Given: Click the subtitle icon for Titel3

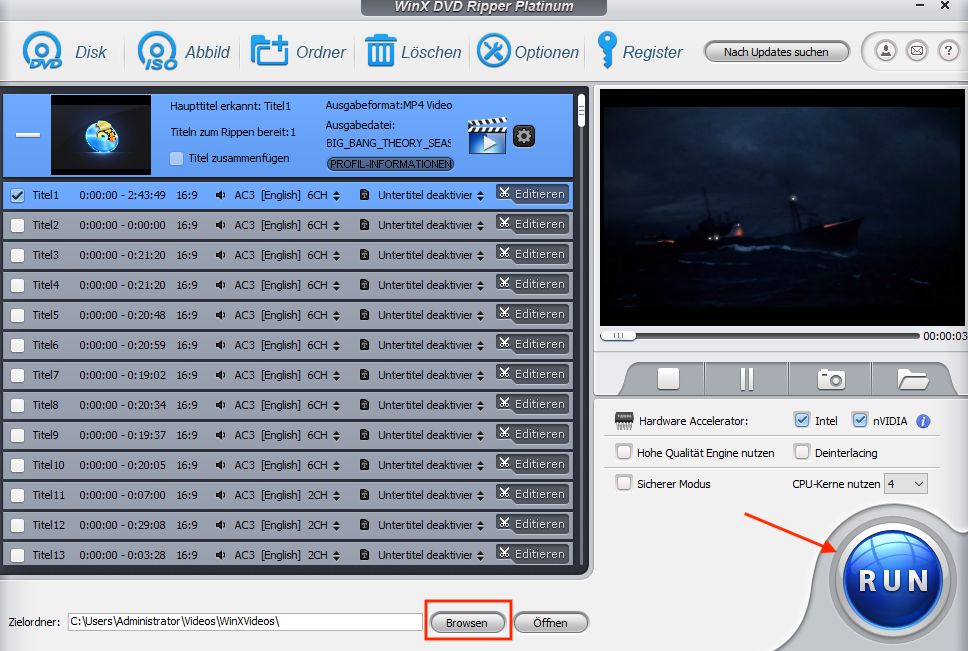Looking at the screenshot, I should coord(364,255).
